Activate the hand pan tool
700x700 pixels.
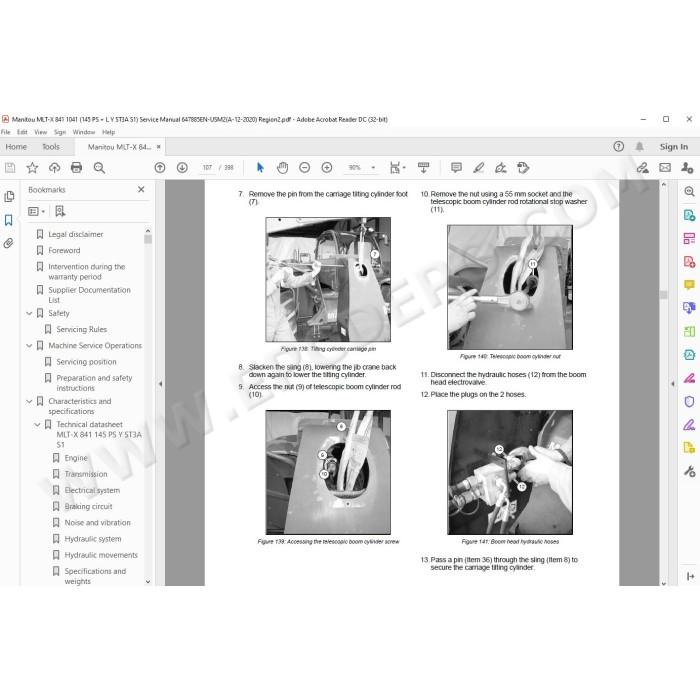[x=283, y=168]
